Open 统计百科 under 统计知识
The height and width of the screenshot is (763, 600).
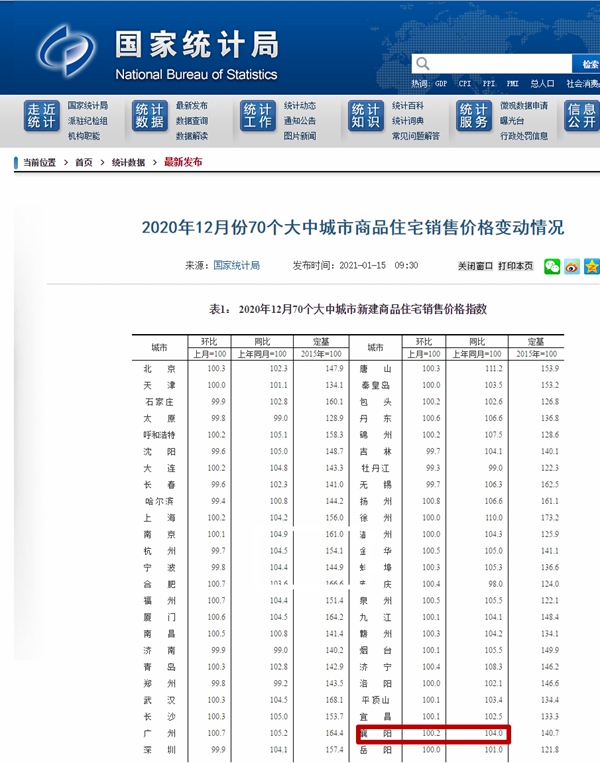click(x=408, y=105)
